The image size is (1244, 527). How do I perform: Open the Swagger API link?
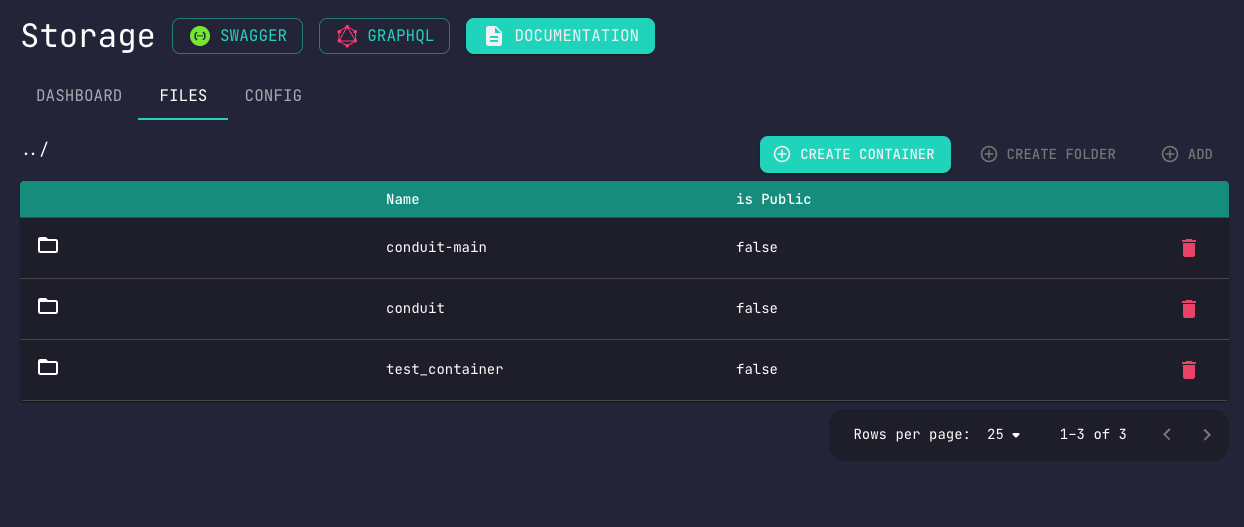click(237, 36)
